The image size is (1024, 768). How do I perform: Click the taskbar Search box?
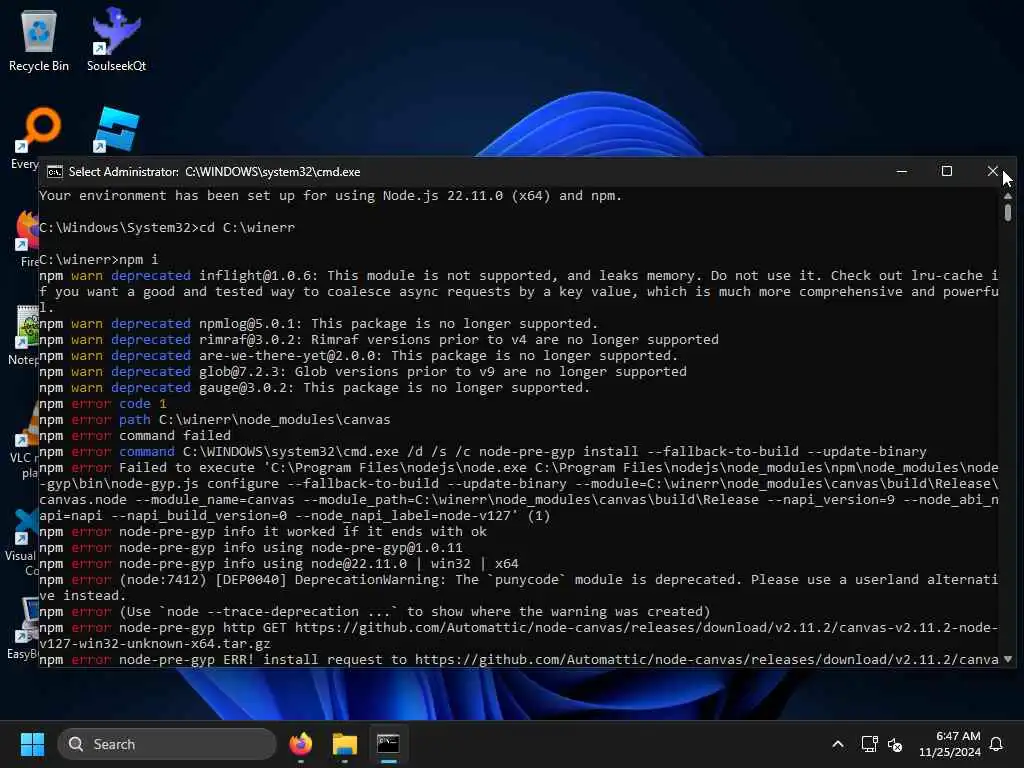167,744
